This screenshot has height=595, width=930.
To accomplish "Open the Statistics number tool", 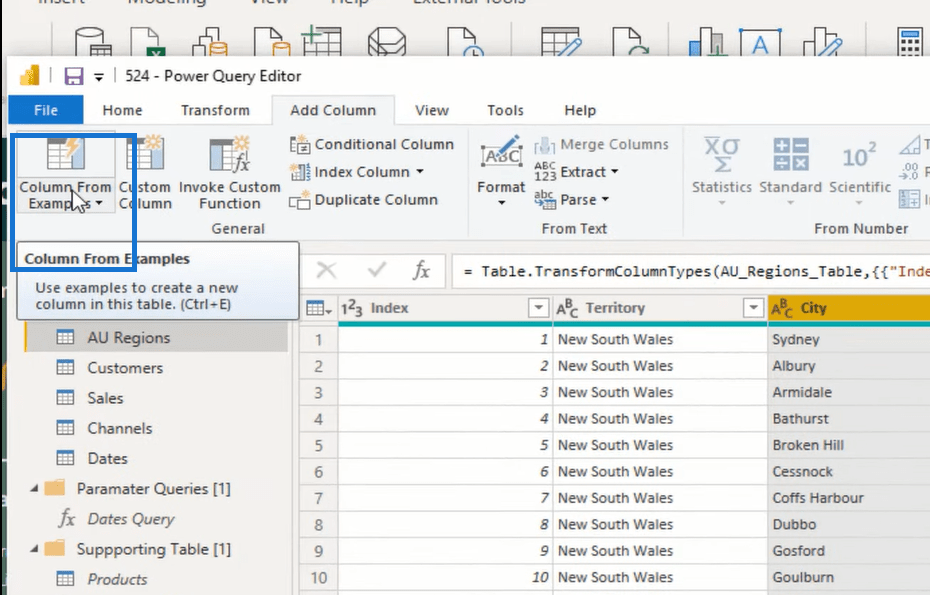I will (722, 171).
